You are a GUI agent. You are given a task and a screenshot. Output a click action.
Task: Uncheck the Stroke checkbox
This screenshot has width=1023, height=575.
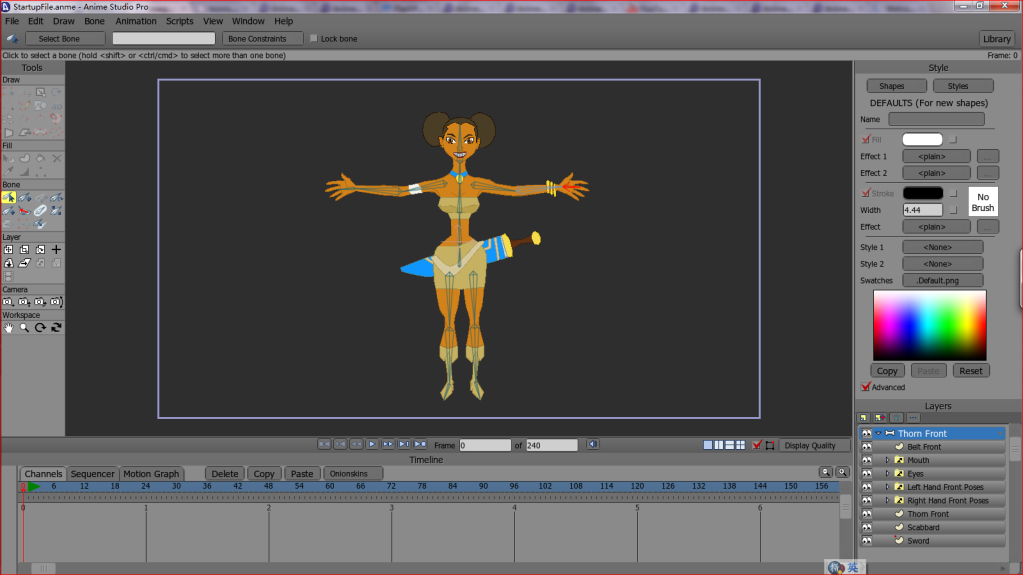(866, 193)
